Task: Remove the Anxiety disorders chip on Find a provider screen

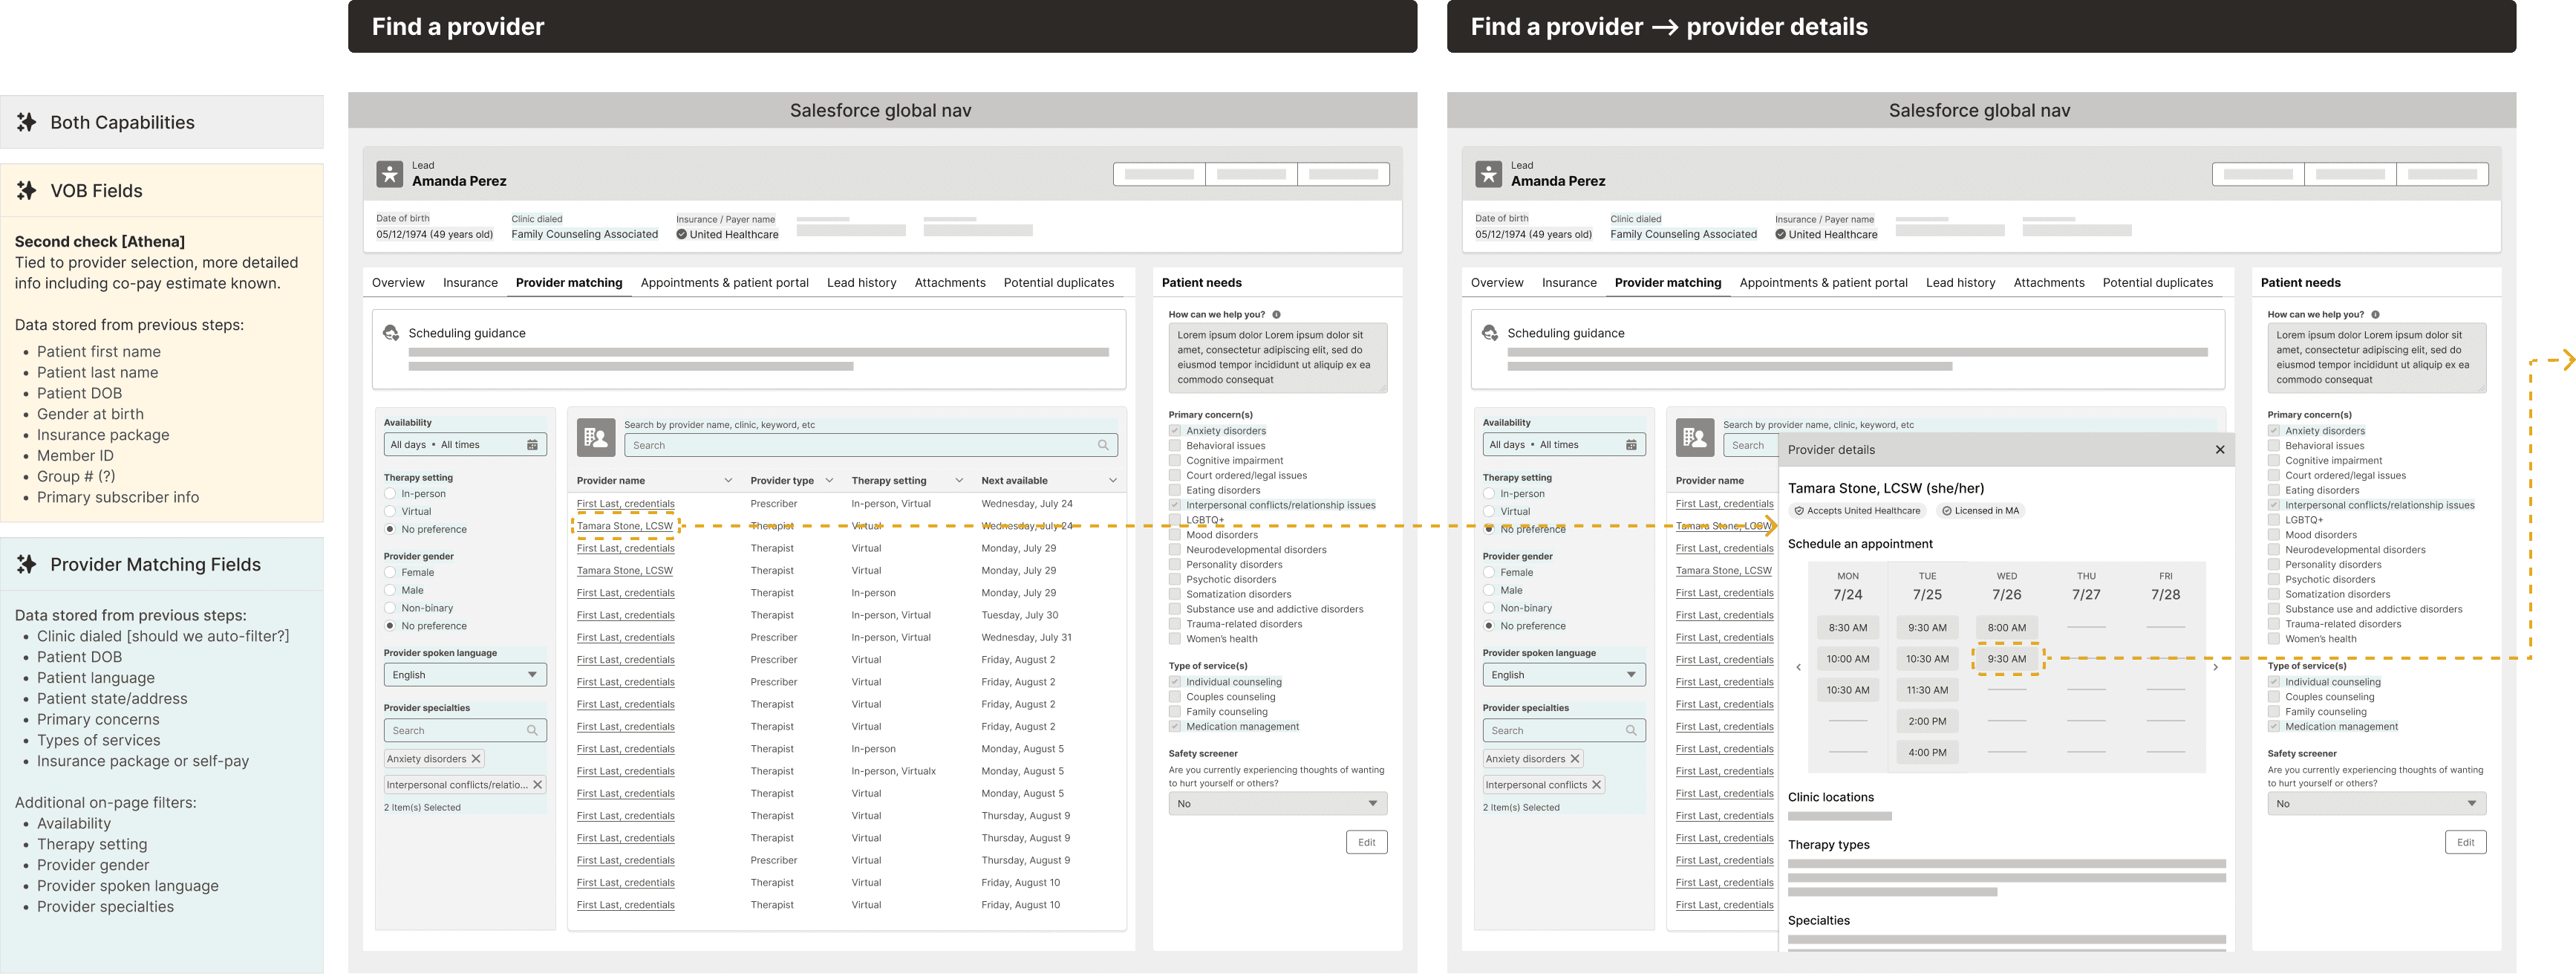Action: pos(476,759)
